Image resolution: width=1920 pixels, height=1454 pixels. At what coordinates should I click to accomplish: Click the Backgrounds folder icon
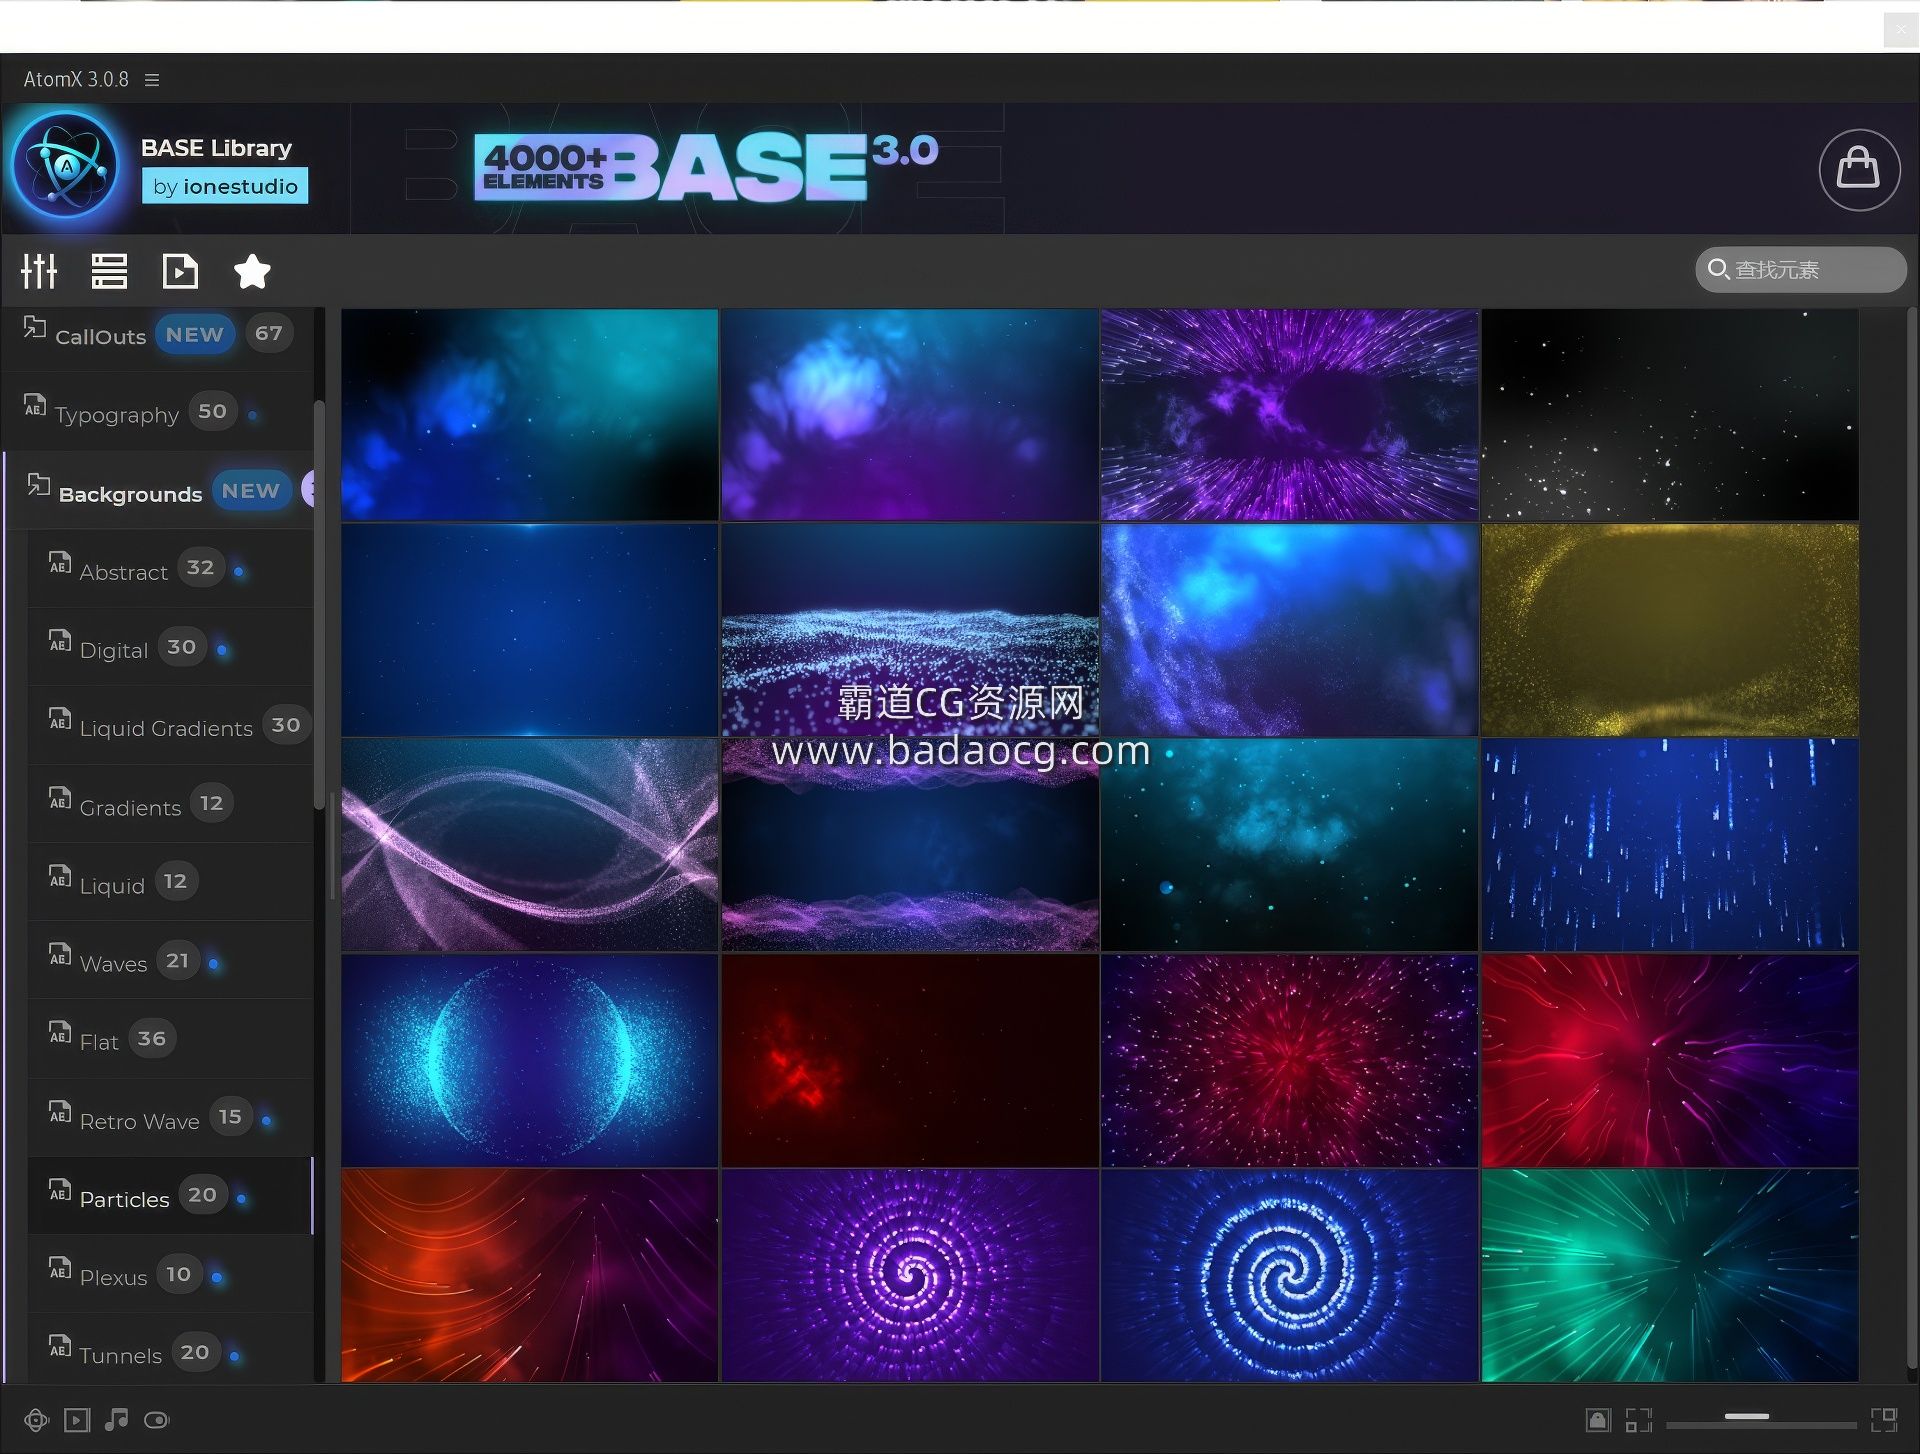coord(38,484)
